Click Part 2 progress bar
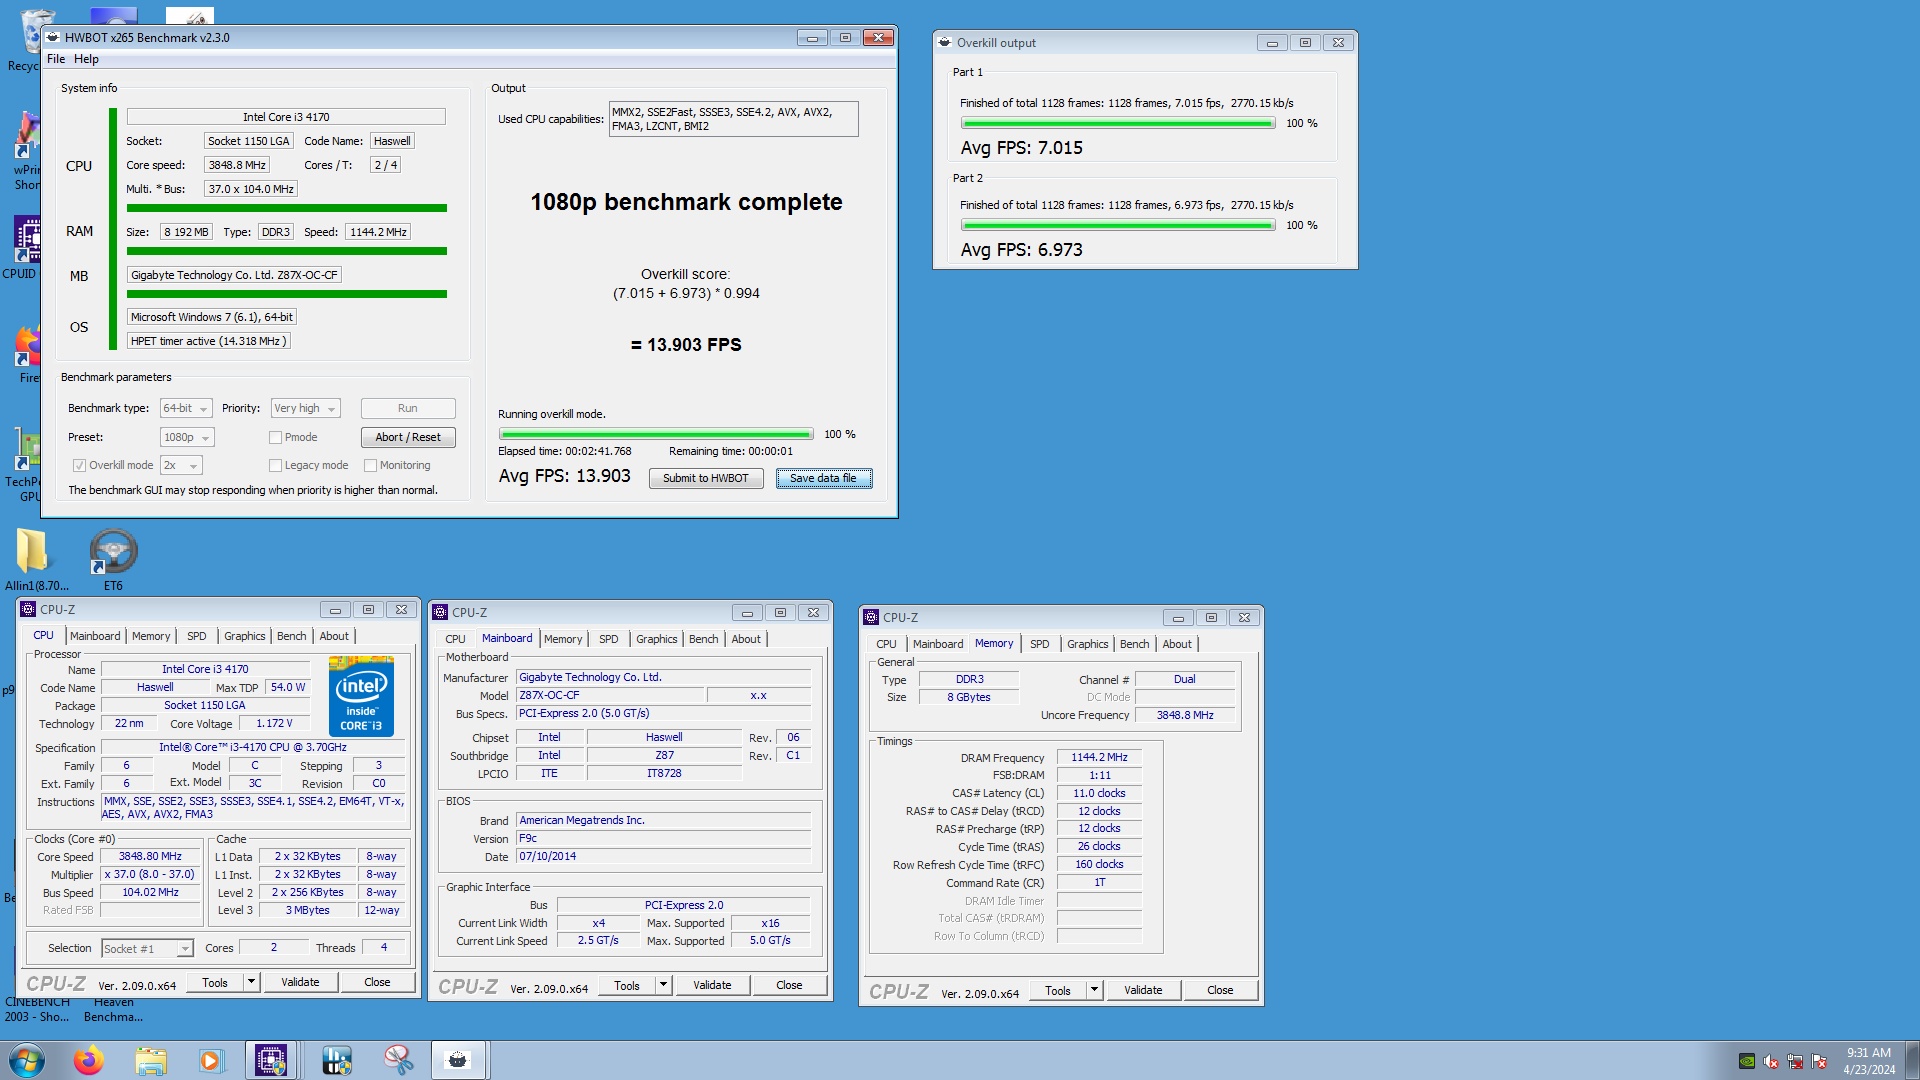 1118,225
